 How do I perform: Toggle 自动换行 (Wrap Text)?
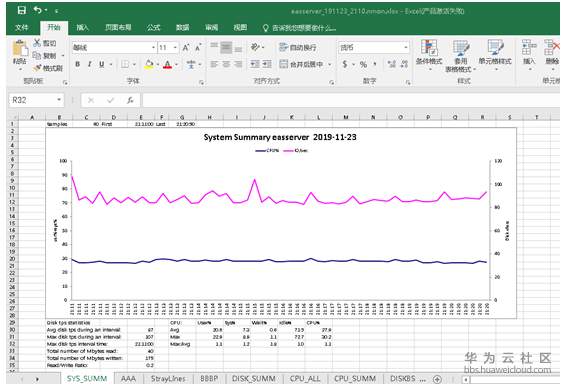click(x=298, y=47)
